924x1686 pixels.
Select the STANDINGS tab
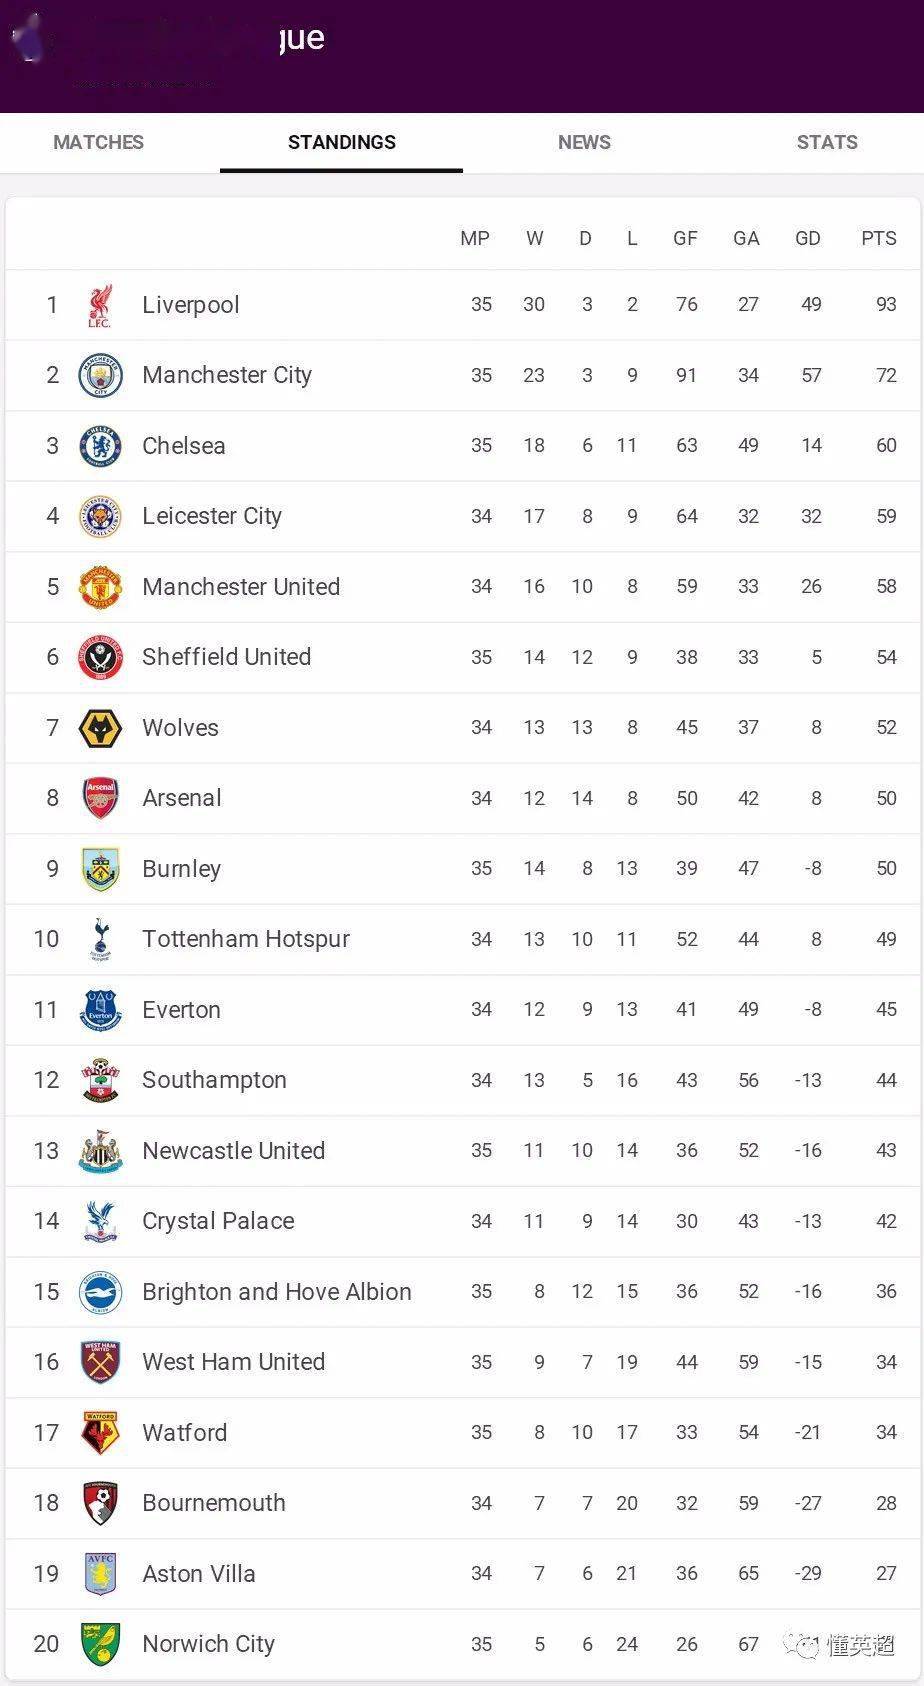click(x=342, y=142)
